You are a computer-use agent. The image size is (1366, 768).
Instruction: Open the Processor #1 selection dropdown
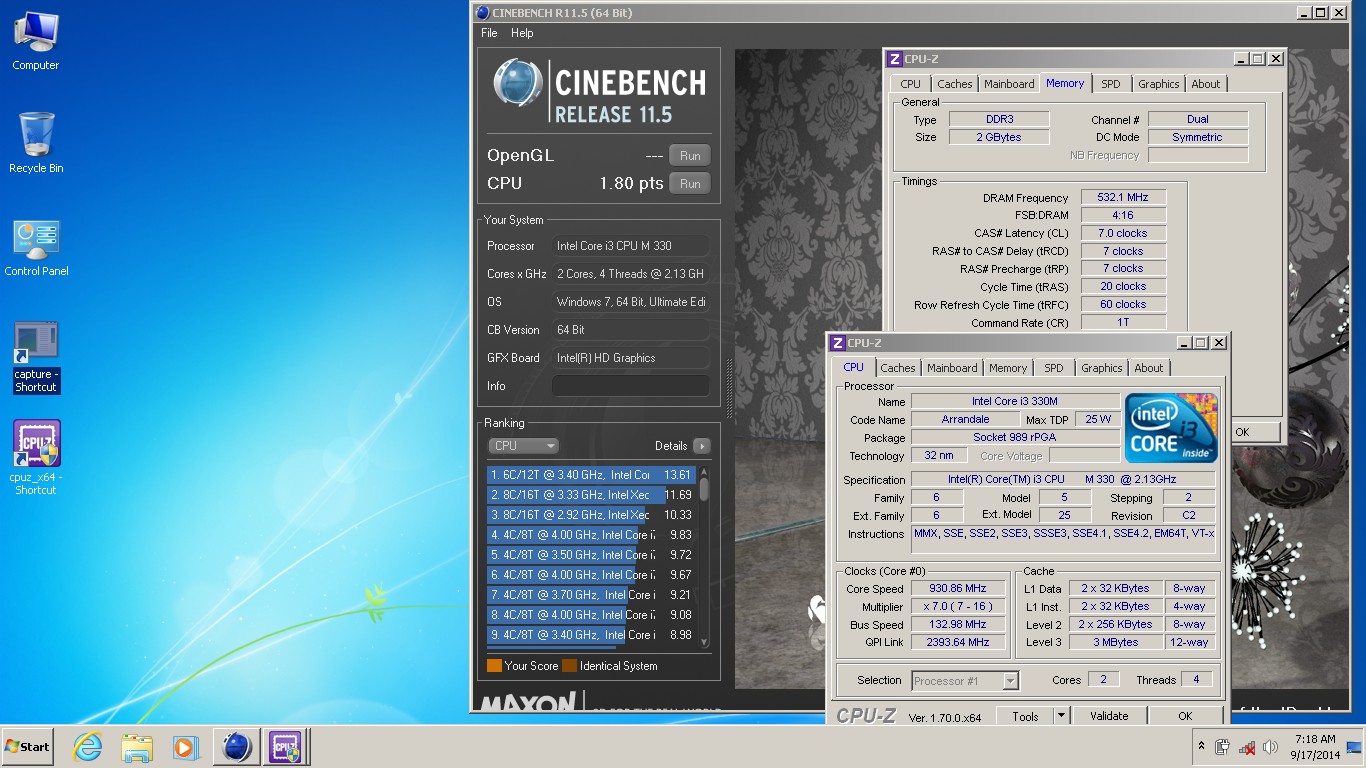point(965,681)
